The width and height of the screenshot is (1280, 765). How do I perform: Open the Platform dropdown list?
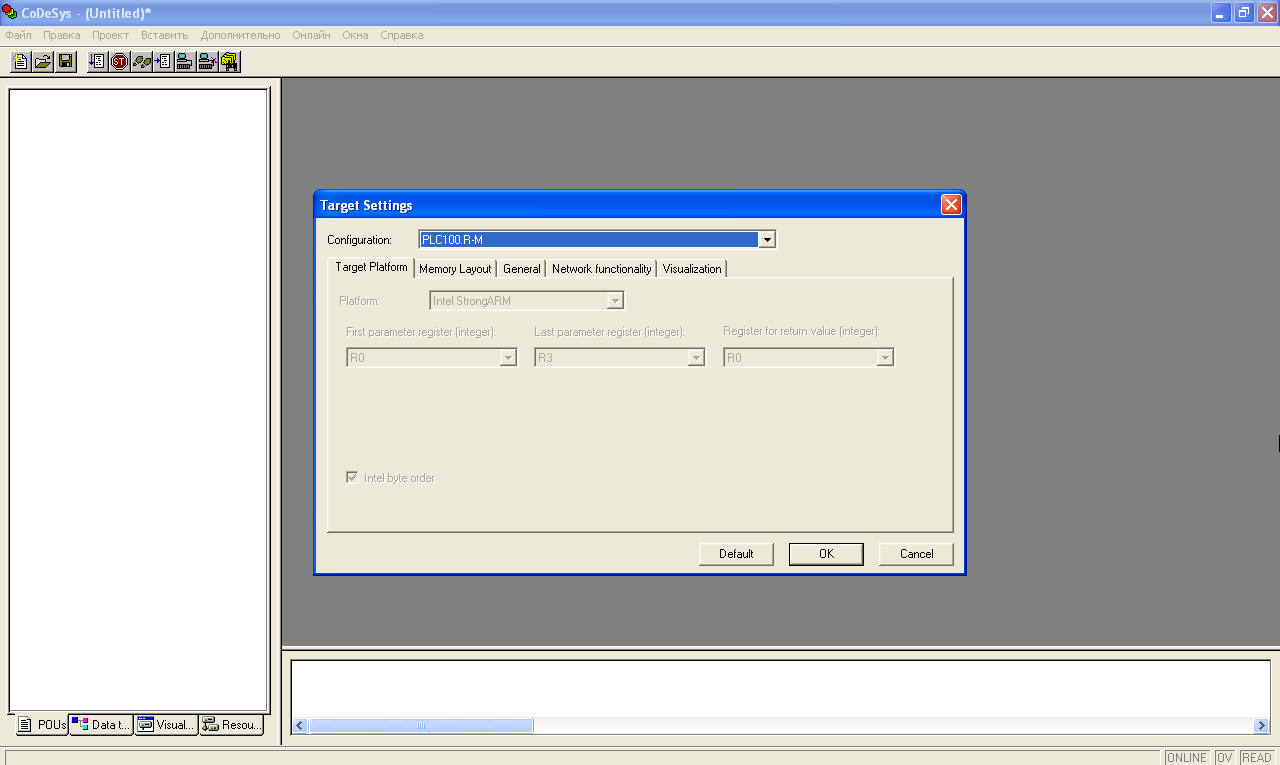(x=616, y=301)
